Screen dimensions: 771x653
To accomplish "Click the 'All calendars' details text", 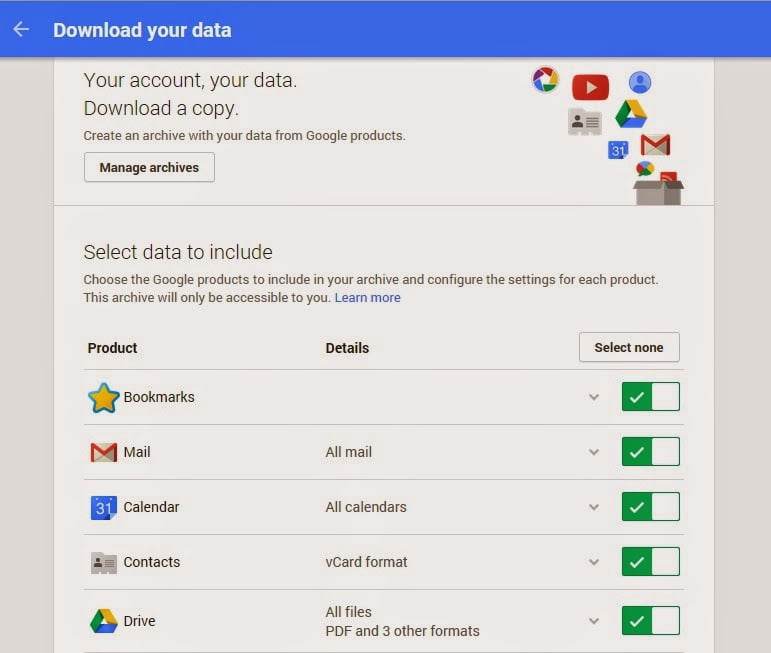I will point(366,507).
